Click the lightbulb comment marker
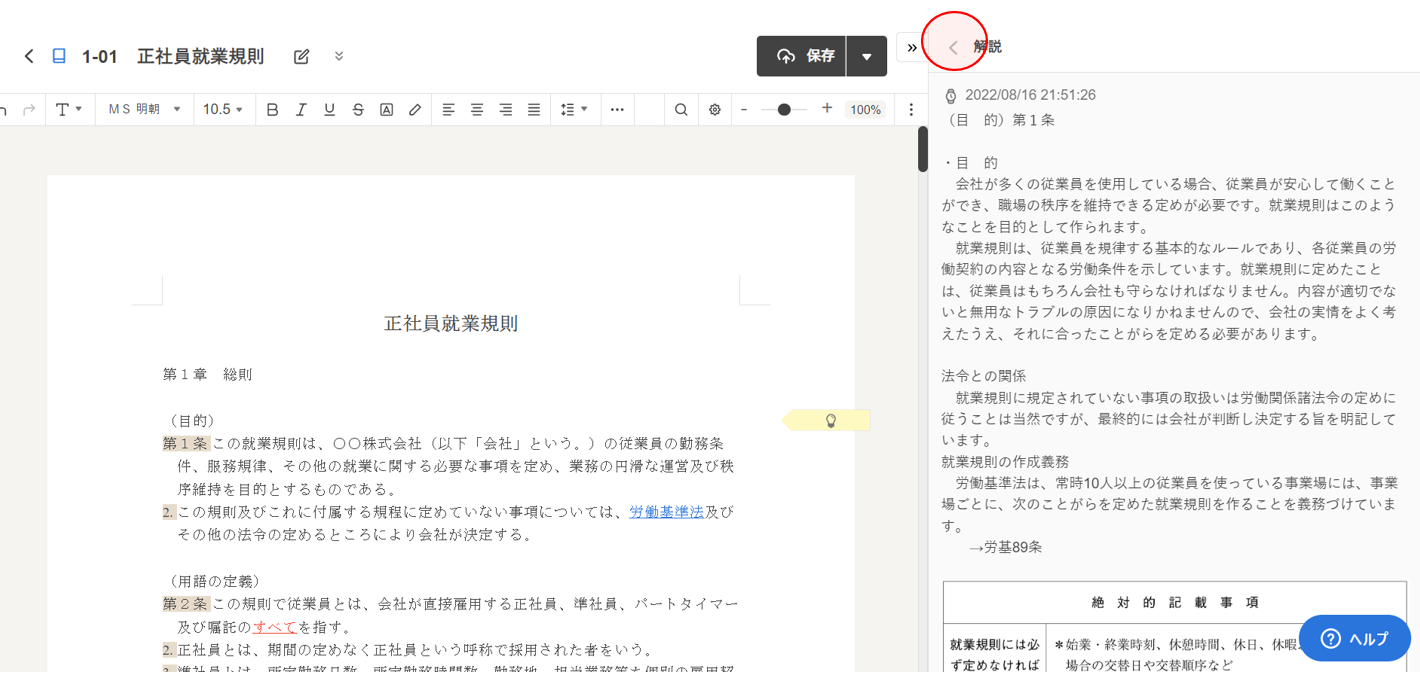The width and height of the screenshot is (1420, 675). pyautogui.click(x=829, y=421)
